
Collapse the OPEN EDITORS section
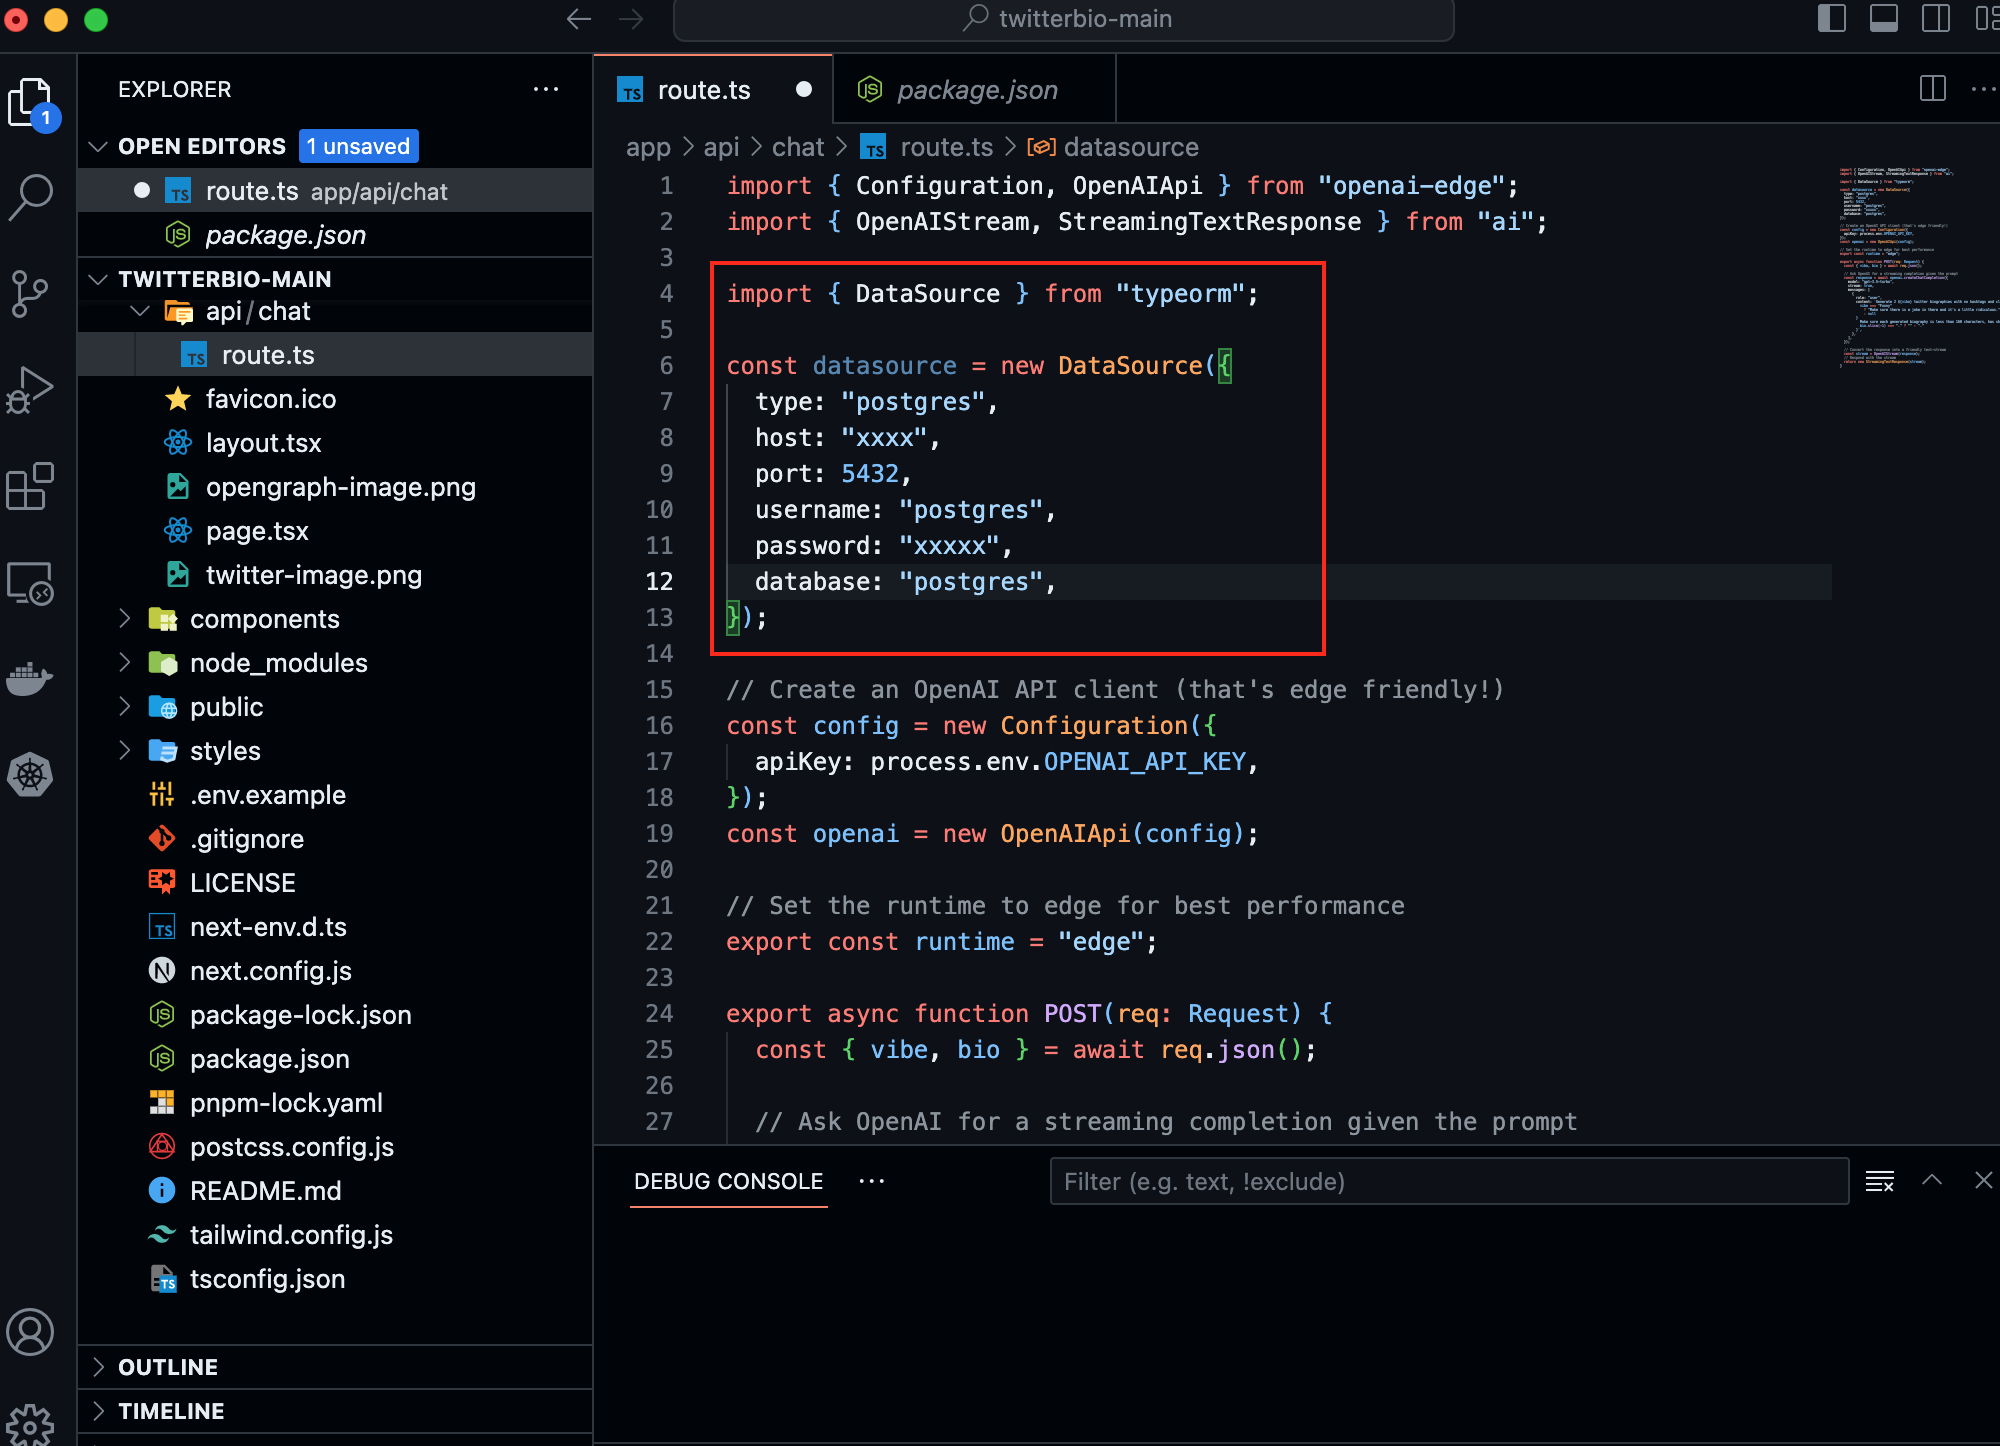98,146
